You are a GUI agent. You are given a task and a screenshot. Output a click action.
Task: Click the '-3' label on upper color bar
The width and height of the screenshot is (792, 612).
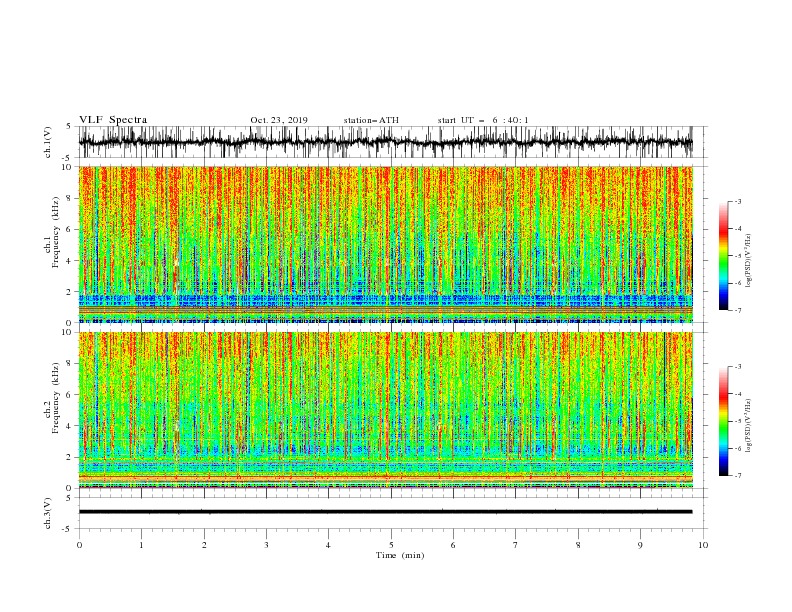pos(737,201)
